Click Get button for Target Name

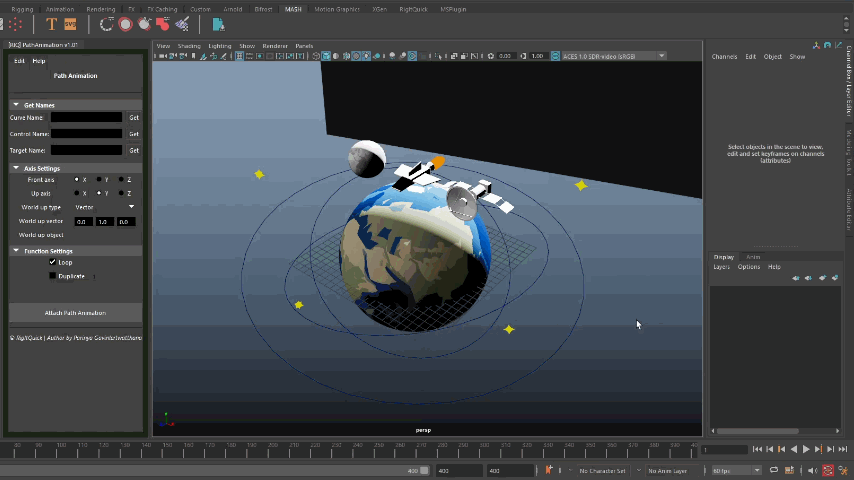[134, 150]
